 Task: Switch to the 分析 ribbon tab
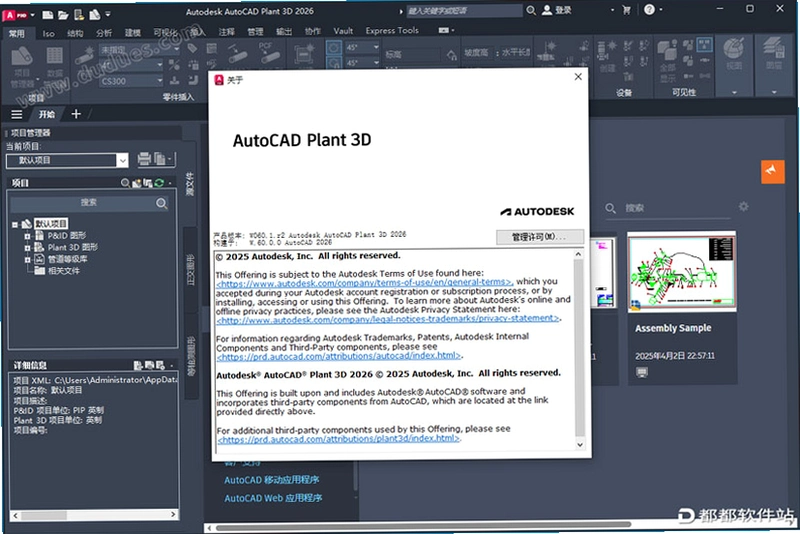point(104,33)
